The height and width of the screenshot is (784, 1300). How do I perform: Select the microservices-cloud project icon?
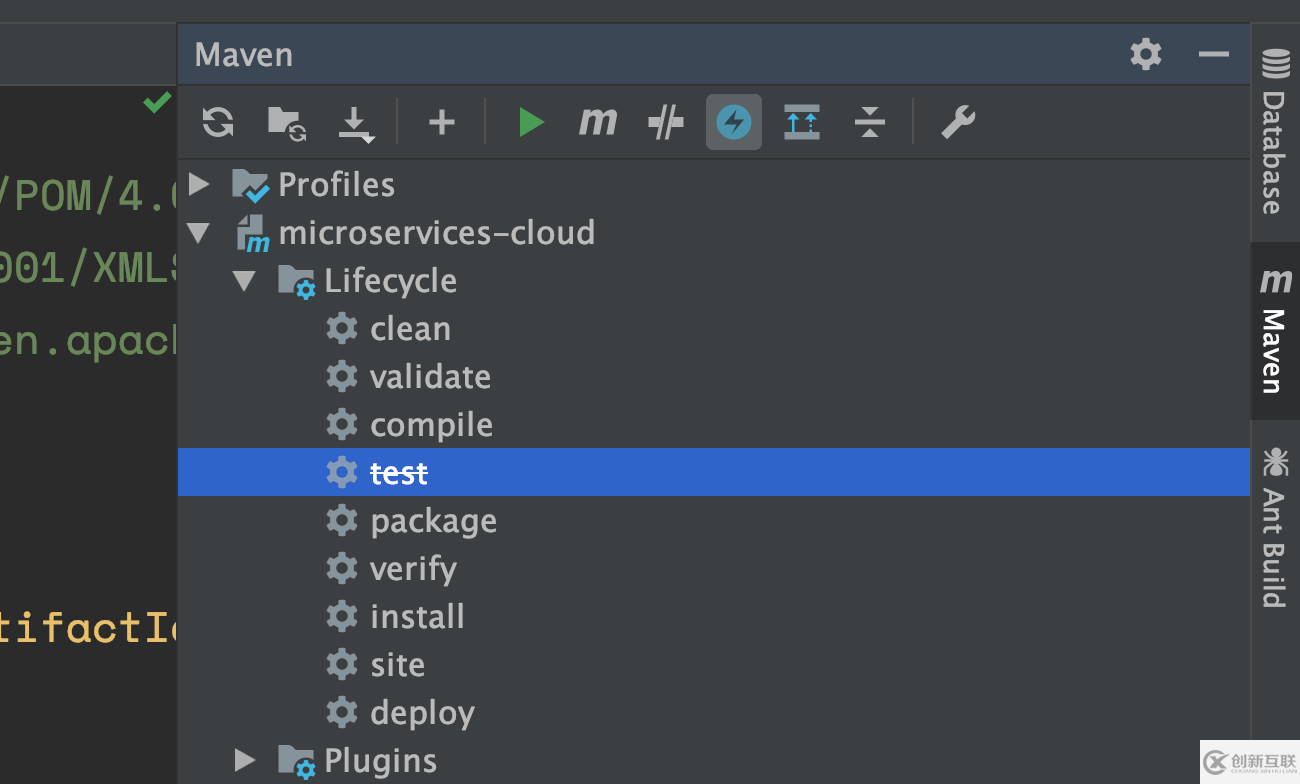(x=252, y=233)
